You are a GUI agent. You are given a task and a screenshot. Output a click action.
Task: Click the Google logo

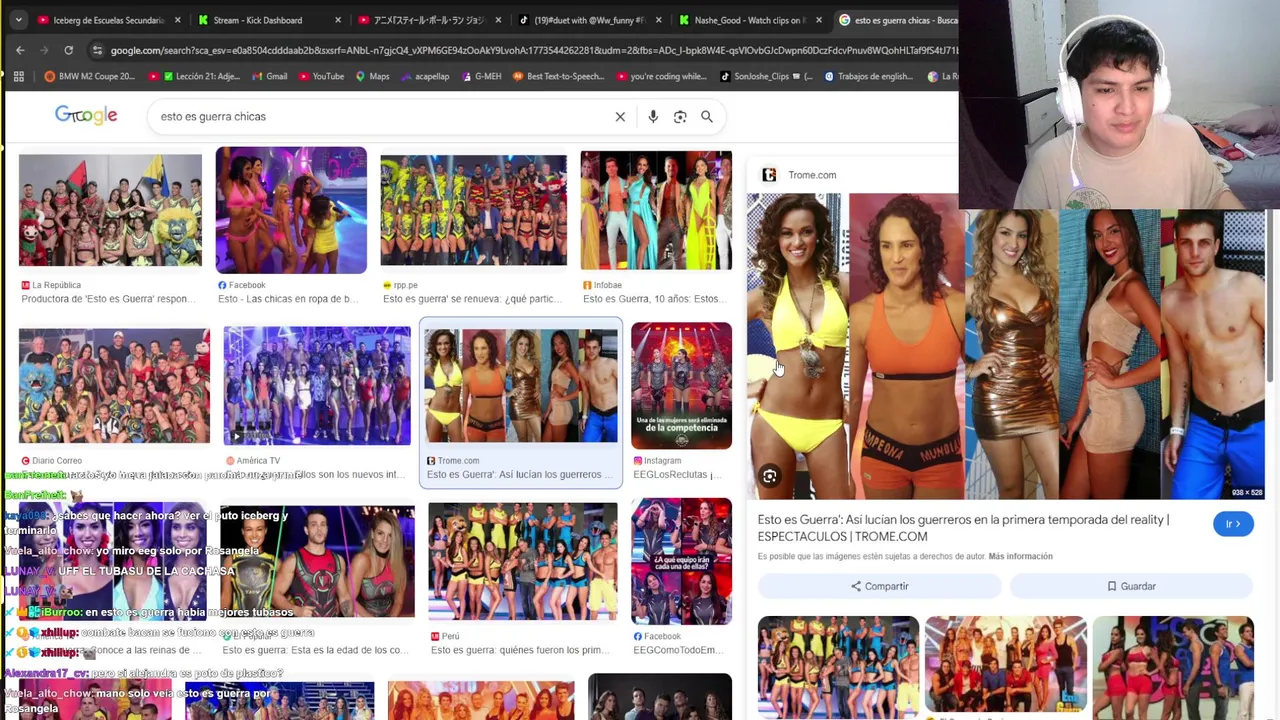click(x=86, y=116)
